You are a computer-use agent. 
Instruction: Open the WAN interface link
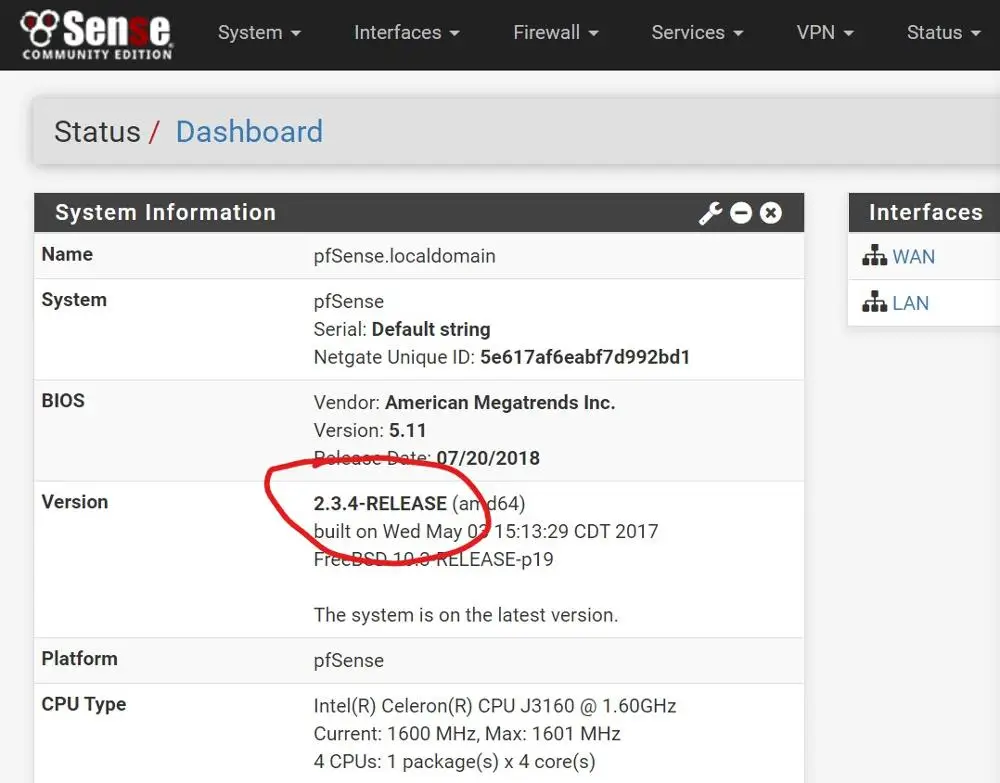(913, 256)
